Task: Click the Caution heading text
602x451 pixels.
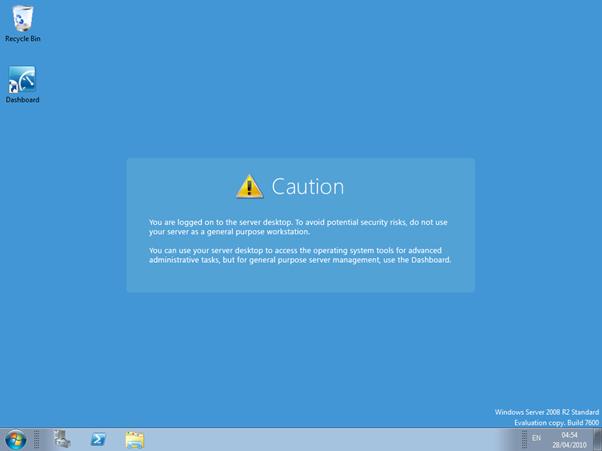Action: click(x=308, y=187)
